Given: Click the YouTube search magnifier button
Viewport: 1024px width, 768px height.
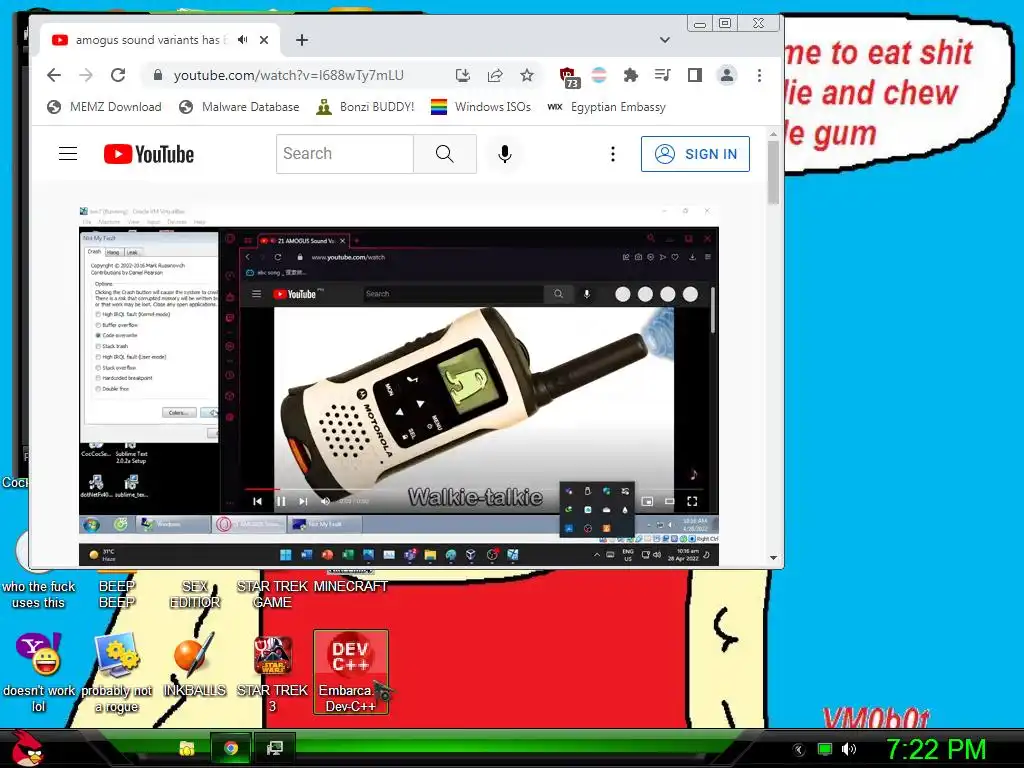Looking at the screenshot, I should (x=445, y=154).
